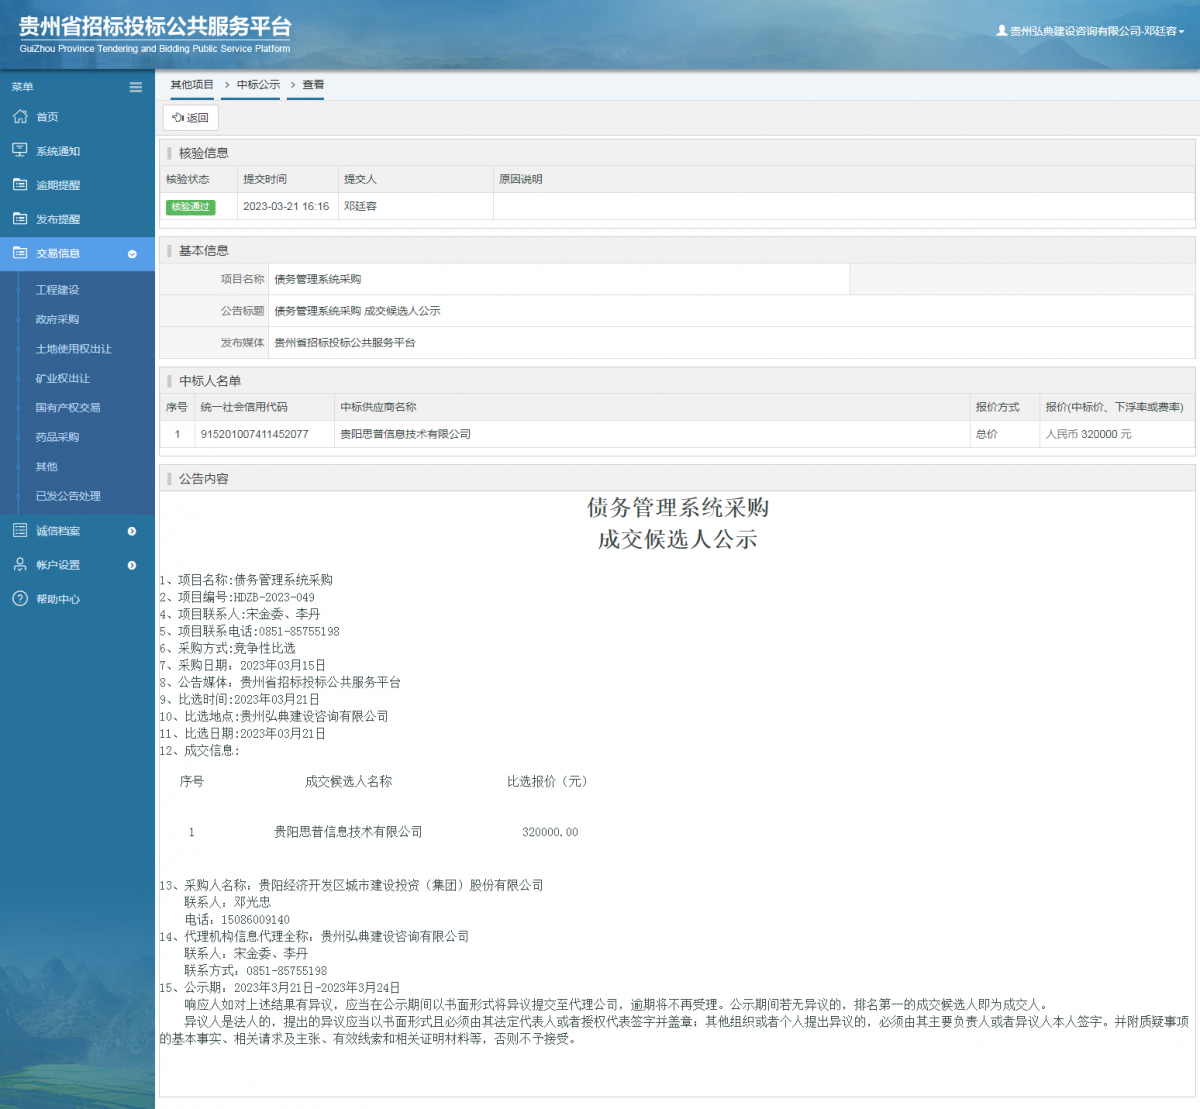Image resolution: width=1200 pixels, height=1109 pixels.
Task: Click the person icon beside 帐户设置
Action: [20, 564]
